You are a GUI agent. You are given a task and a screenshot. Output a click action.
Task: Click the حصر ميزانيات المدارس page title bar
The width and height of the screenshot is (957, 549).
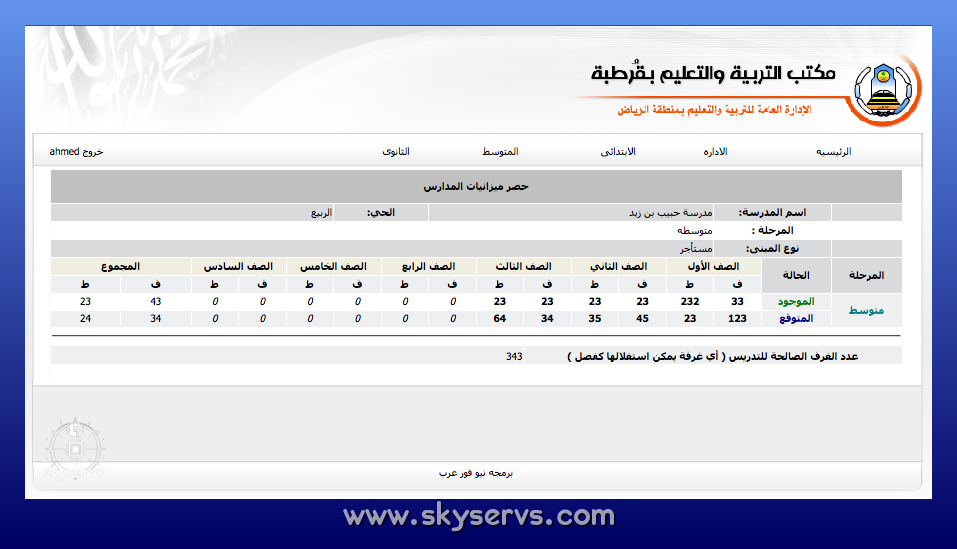click(476, 187)
